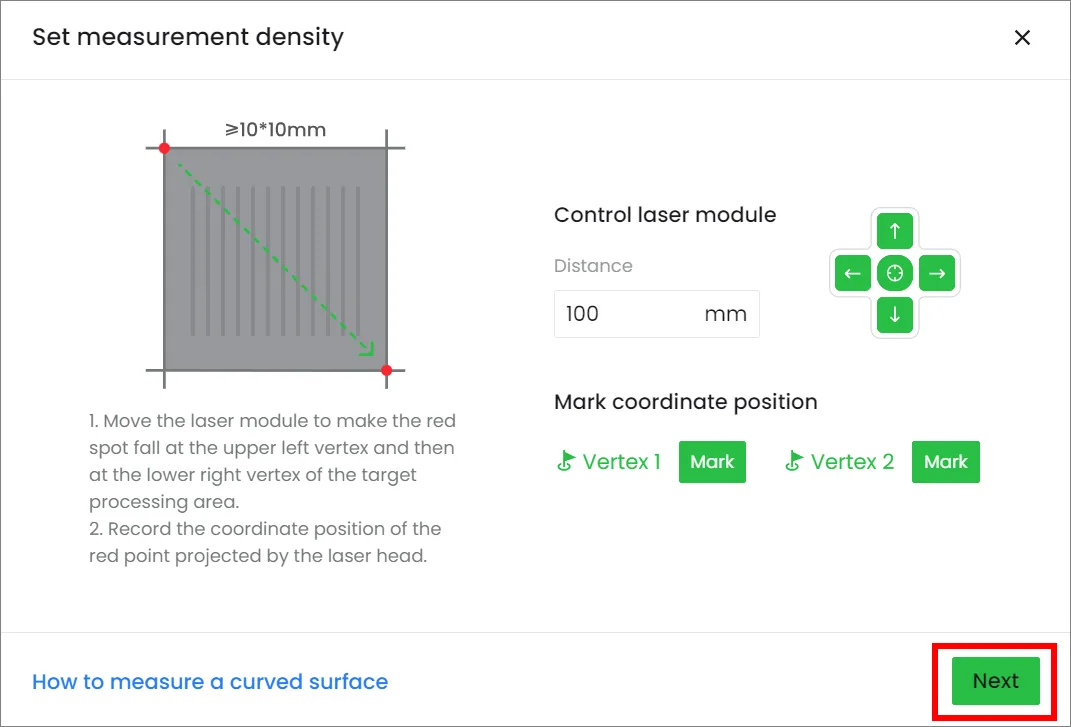Select the Vertex 2 label text
Image resolution: width=1071 pixels, height=727 pixels.
852,462
